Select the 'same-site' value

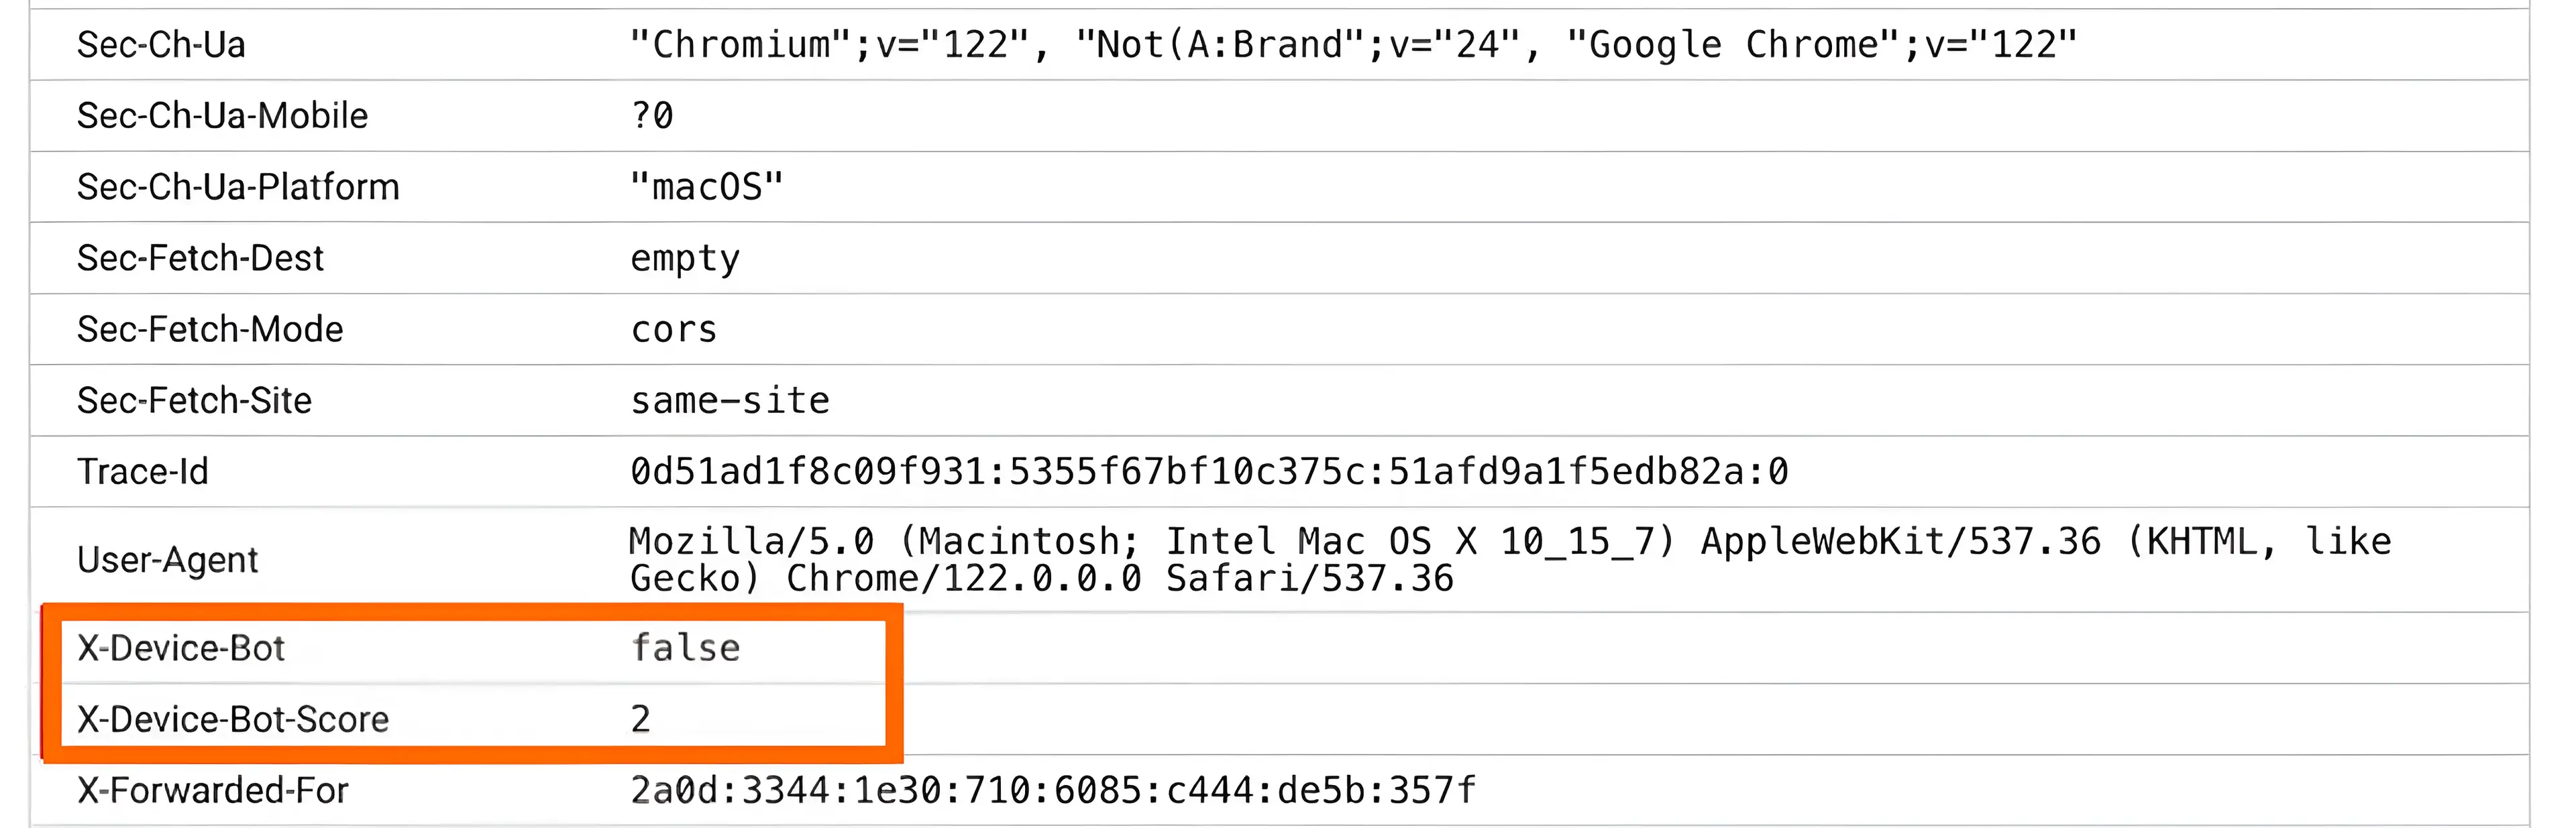tap(730, 401)
